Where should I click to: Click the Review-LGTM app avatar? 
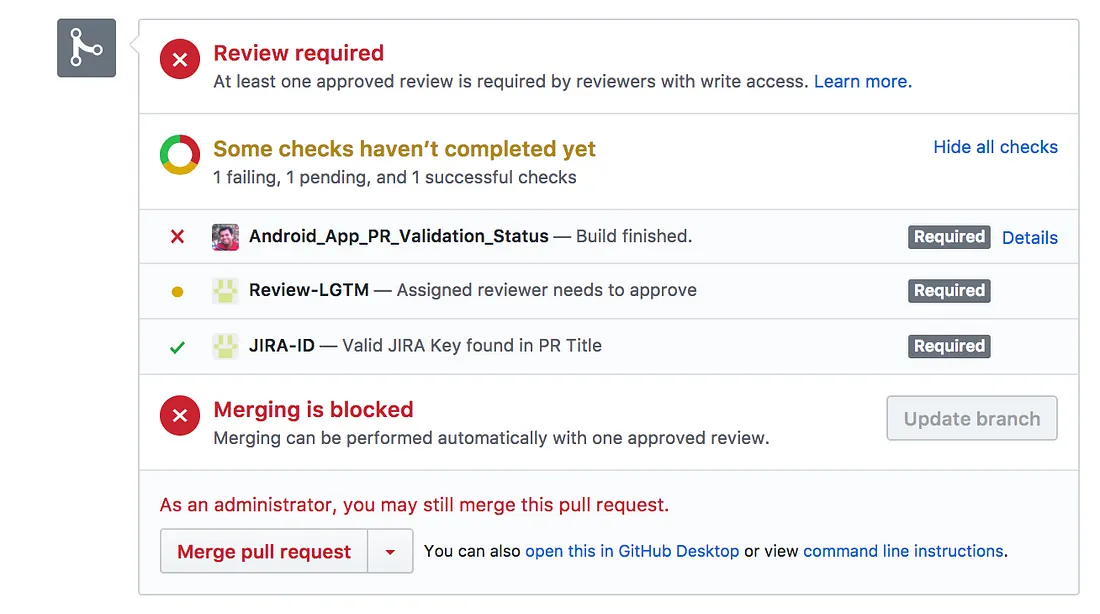coord(225,291)
